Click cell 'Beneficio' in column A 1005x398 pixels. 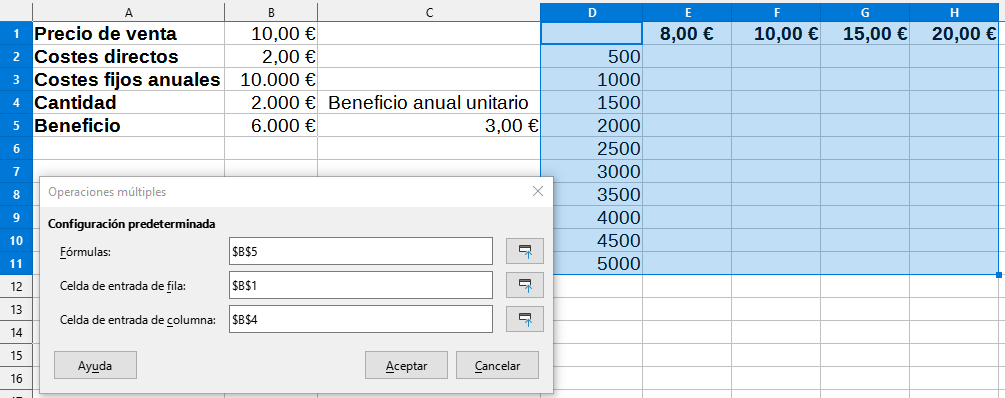pos(128,126)
